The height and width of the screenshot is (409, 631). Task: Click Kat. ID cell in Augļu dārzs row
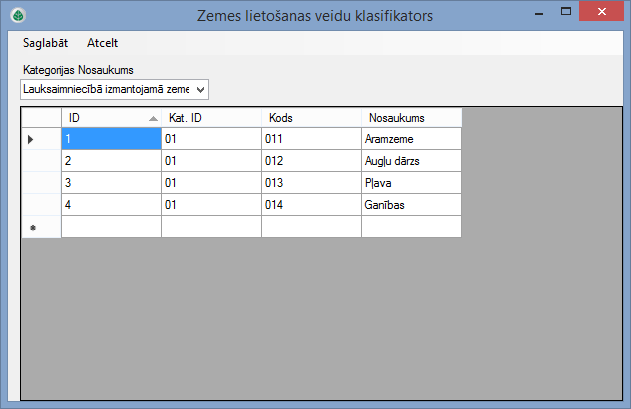(211, 161)
